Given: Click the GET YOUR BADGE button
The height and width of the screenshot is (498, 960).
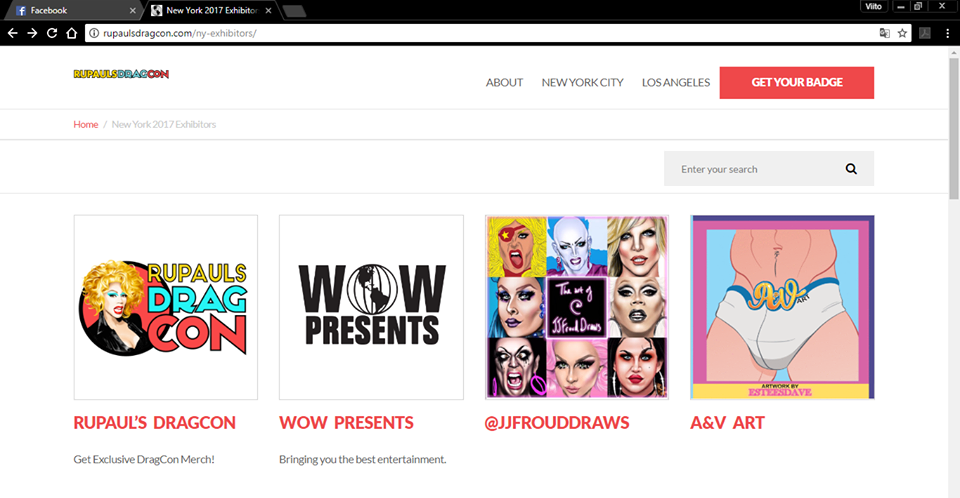Looking at the screenshot, I should [797, 83].
